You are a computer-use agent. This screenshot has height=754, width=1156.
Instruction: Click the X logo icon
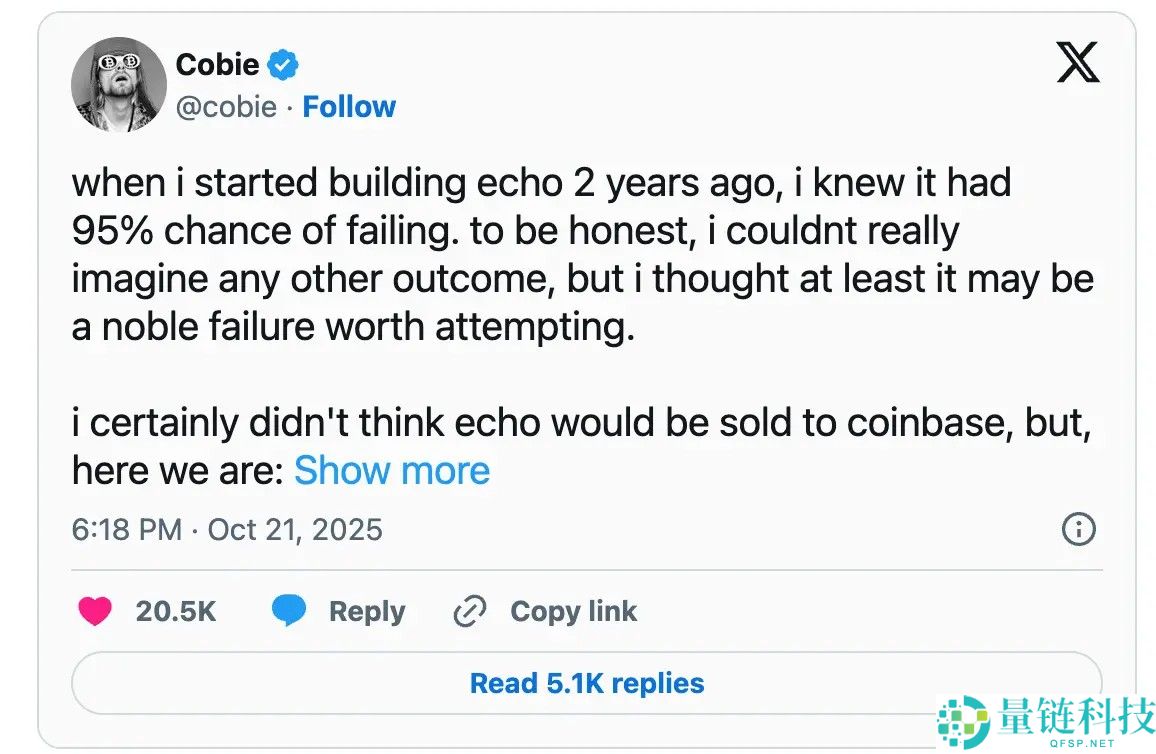[1079, 62]
